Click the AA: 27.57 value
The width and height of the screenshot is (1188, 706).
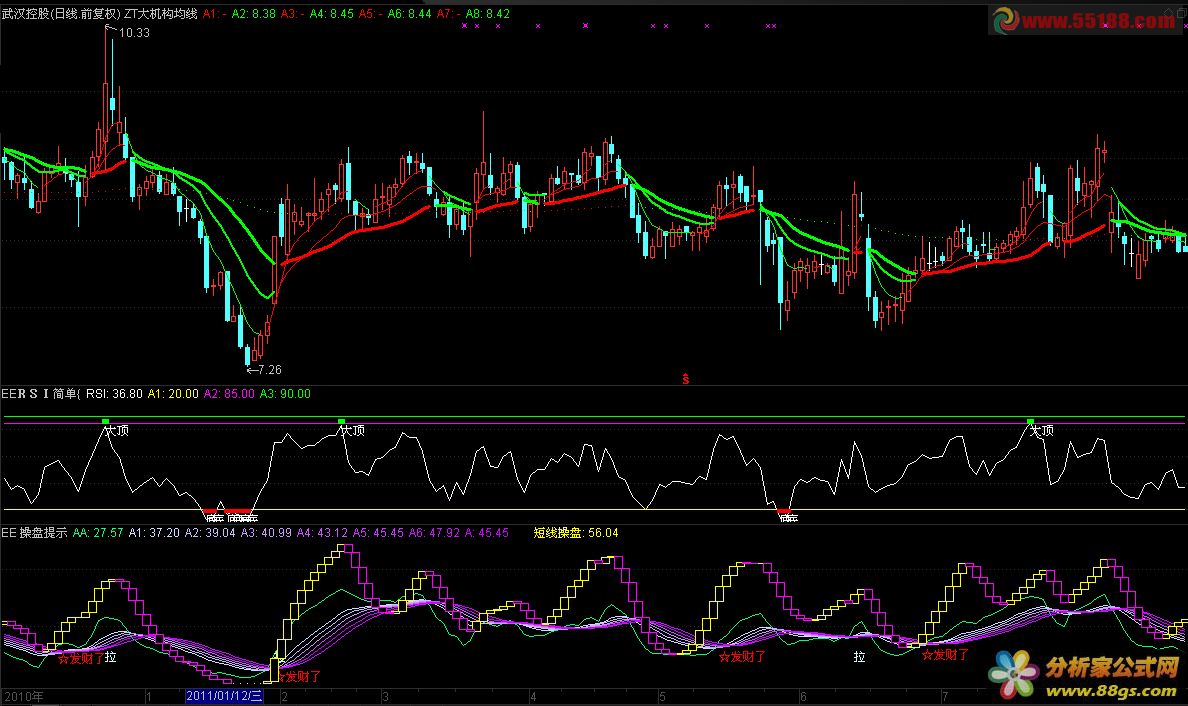click(x=98, y=533)
